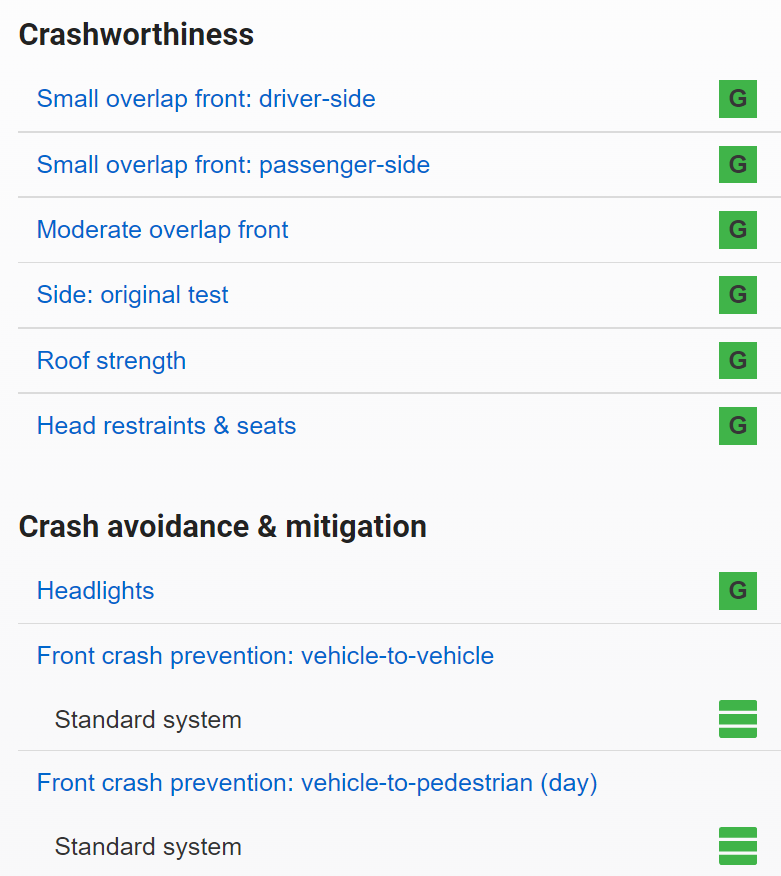Screen dimensions: 781x876
Task: Open Small overlap front: driver-side link
Action: (x=206, y=99)
